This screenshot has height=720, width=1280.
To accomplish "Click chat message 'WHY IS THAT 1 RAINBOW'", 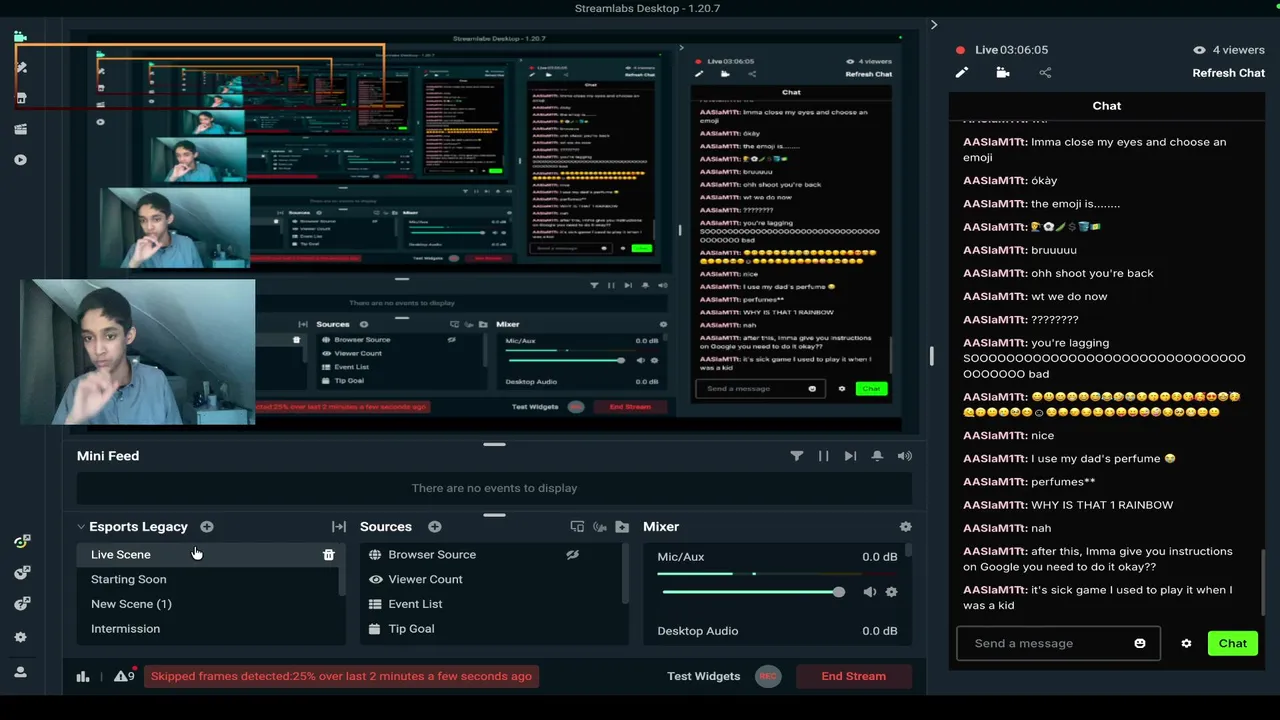I will 1102,505.
